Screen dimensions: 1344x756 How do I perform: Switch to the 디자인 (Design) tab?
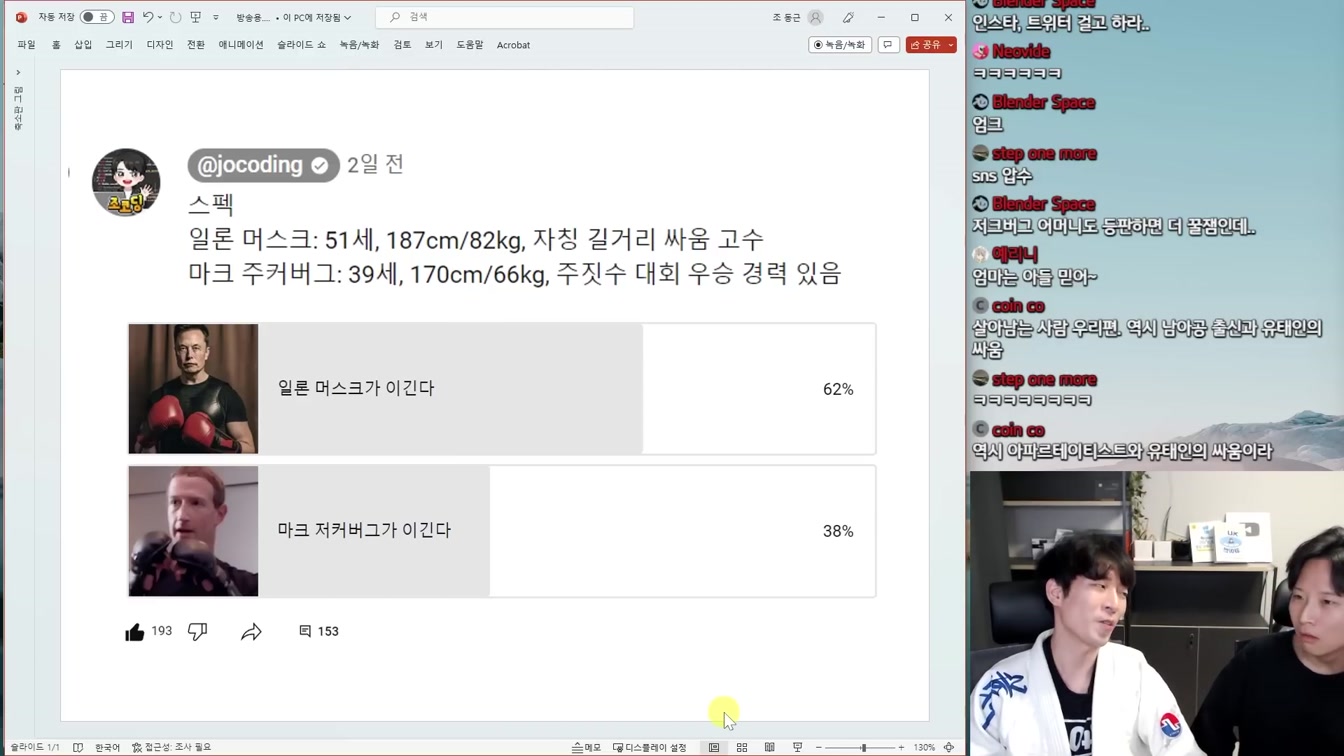pos(160,45)
